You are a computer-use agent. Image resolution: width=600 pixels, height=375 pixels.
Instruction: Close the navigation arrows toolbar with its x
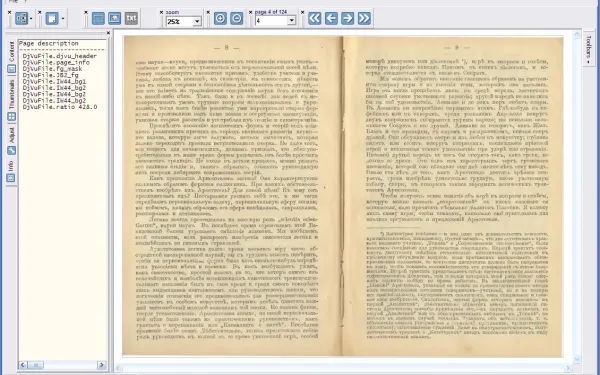[x=303, y=13]
